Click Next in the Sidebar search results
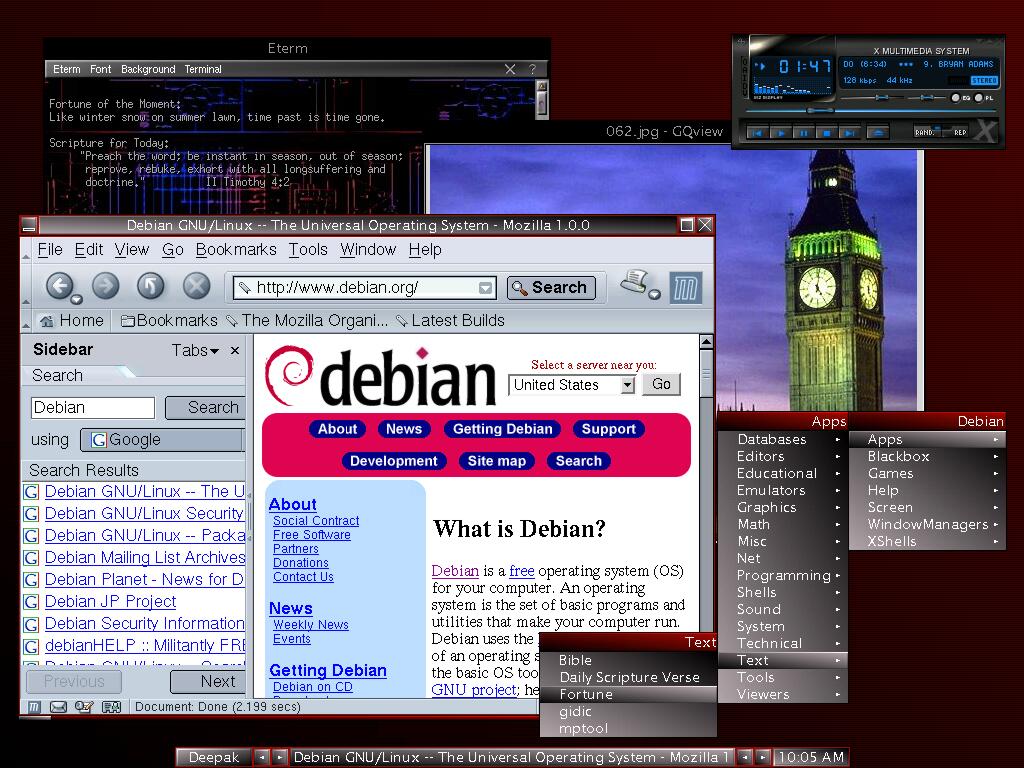 coord(208,682)
